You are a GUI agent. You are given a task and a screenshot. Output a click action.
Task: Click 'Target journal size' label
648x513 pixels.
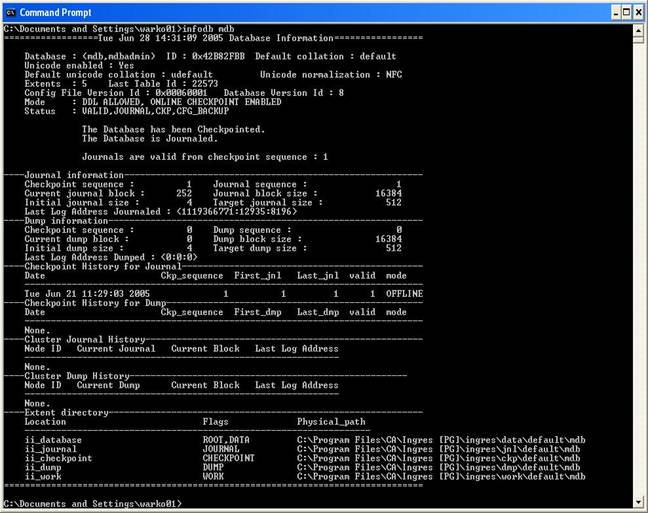(x=267, y=202)
